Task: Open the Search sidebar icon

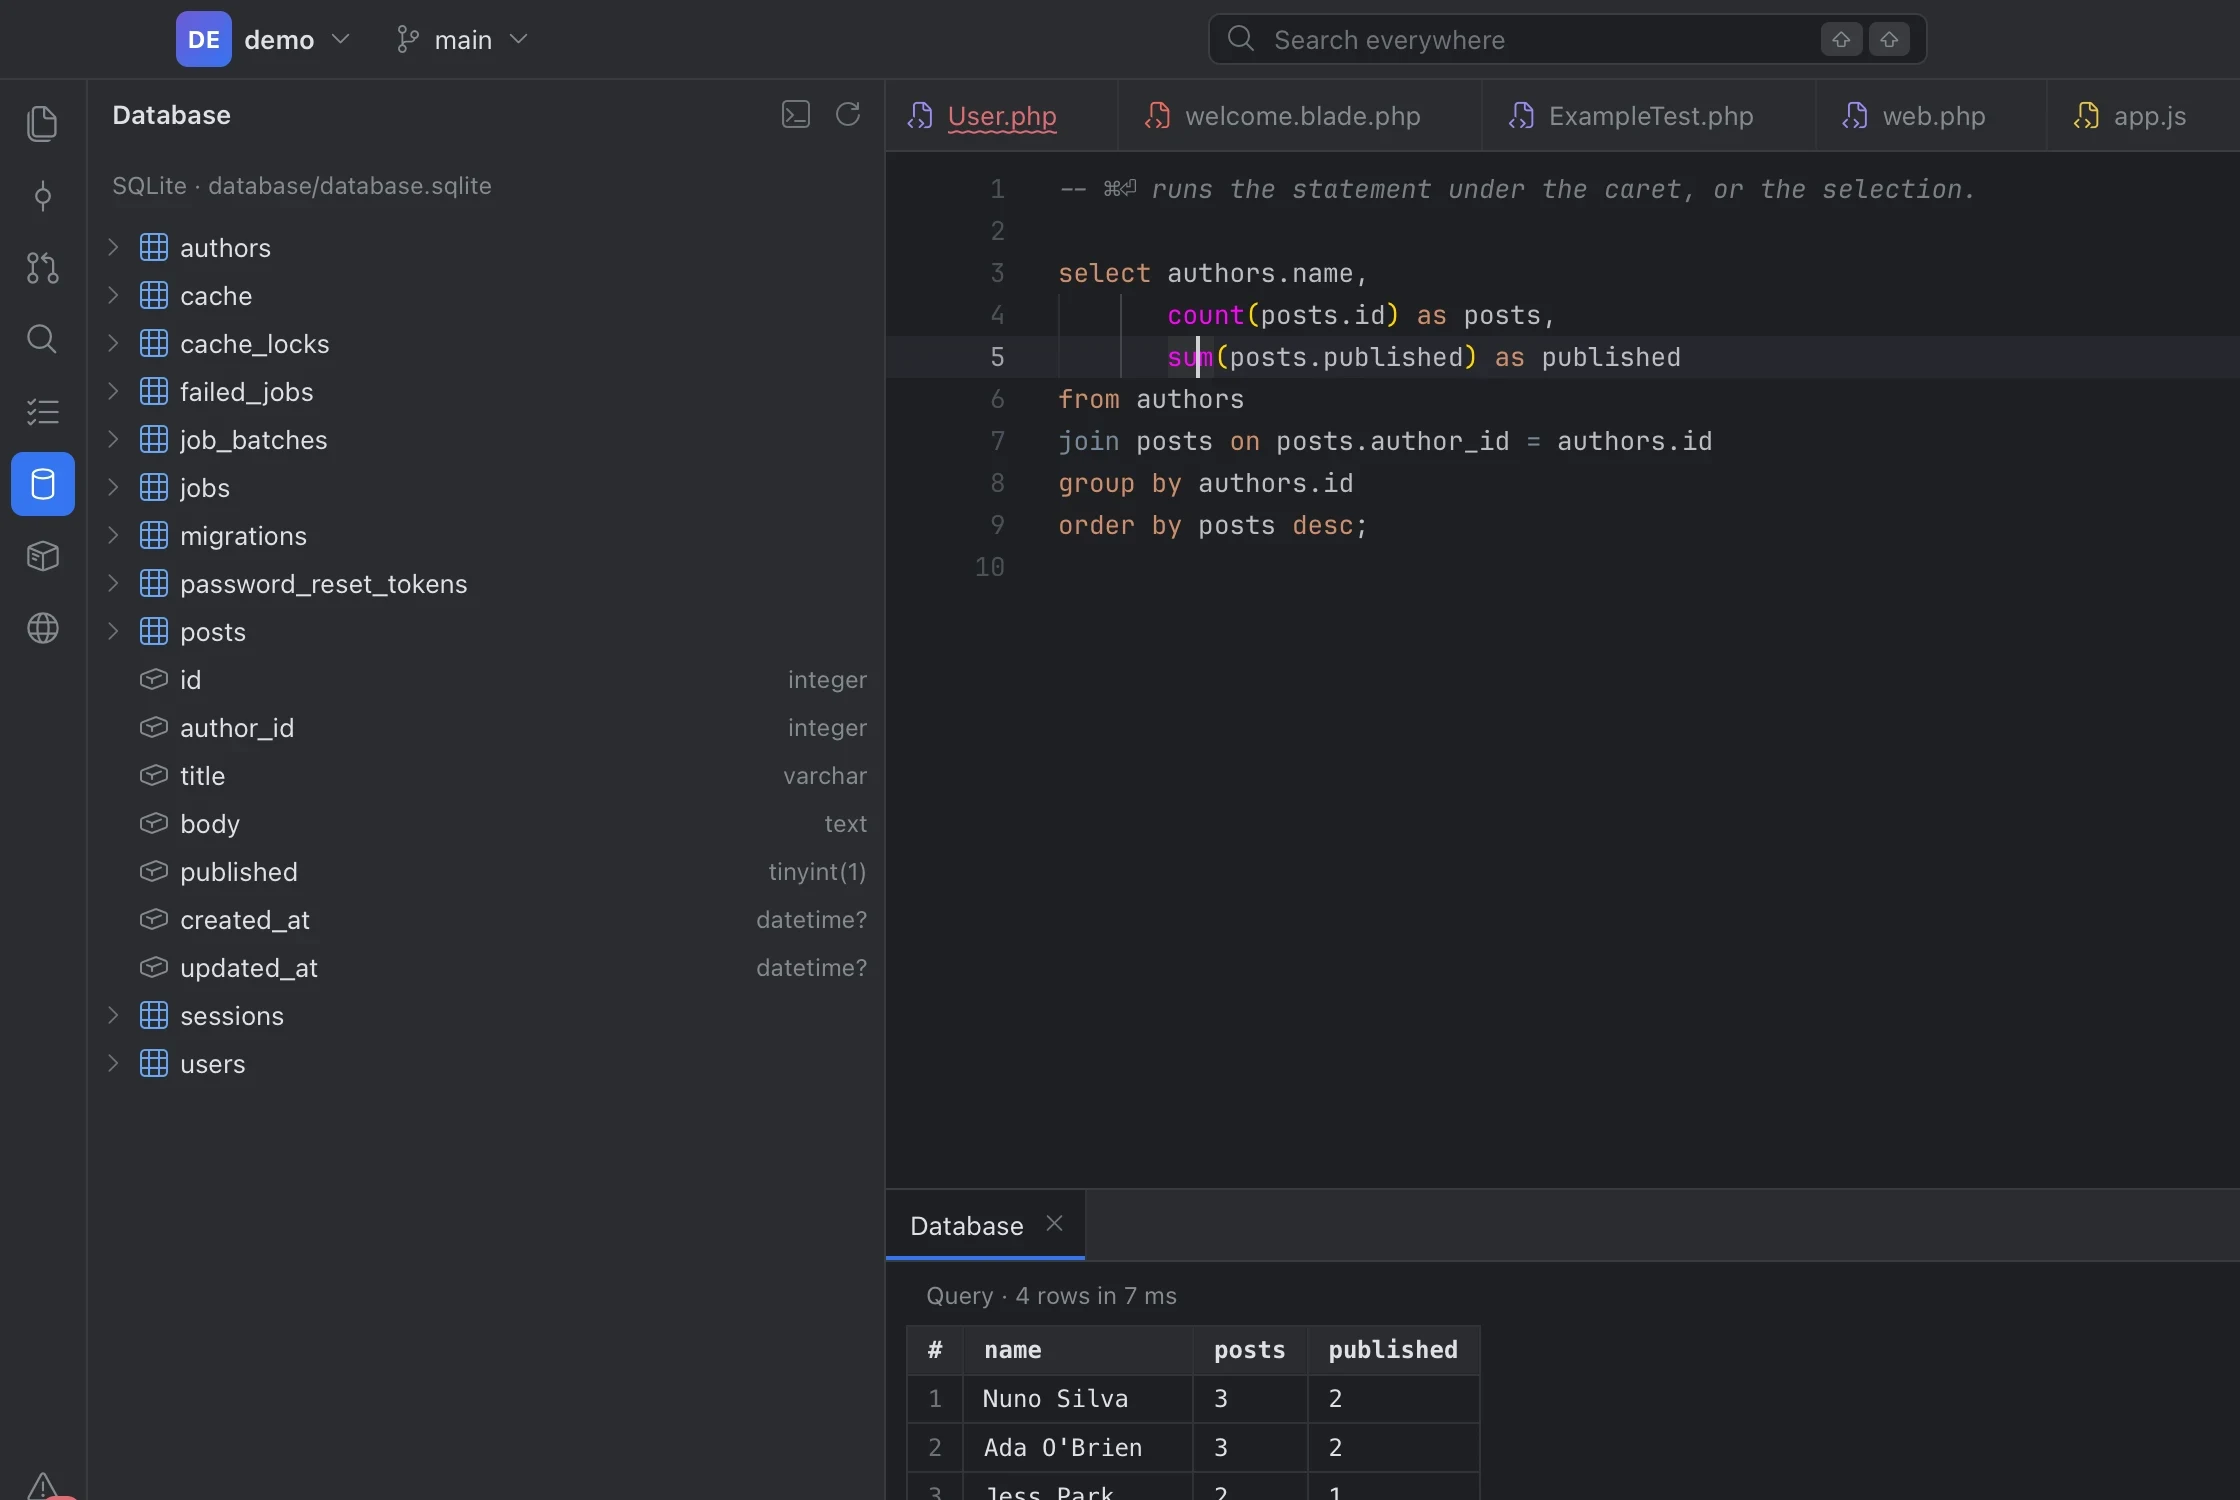Action: click(x=42, y=339)
